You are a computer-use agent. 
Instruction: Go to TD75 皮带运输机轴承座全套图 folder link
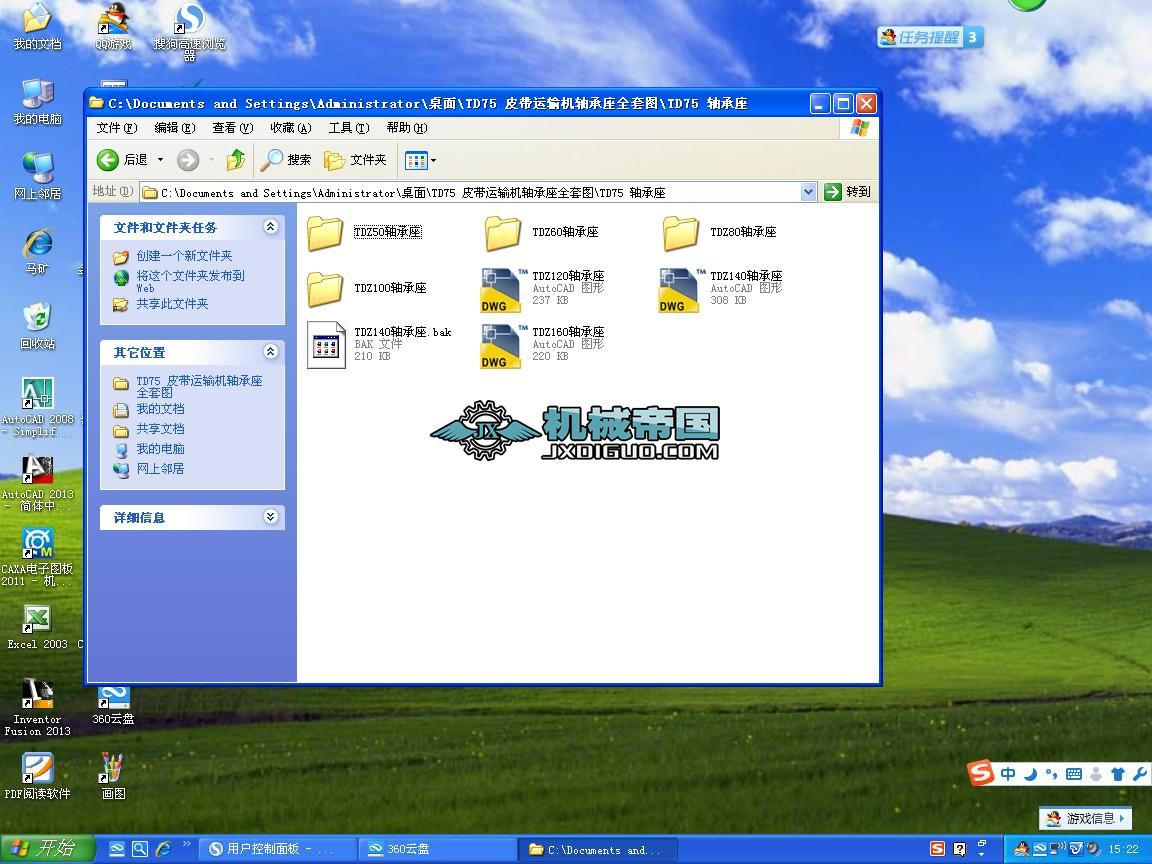point(198,386)
